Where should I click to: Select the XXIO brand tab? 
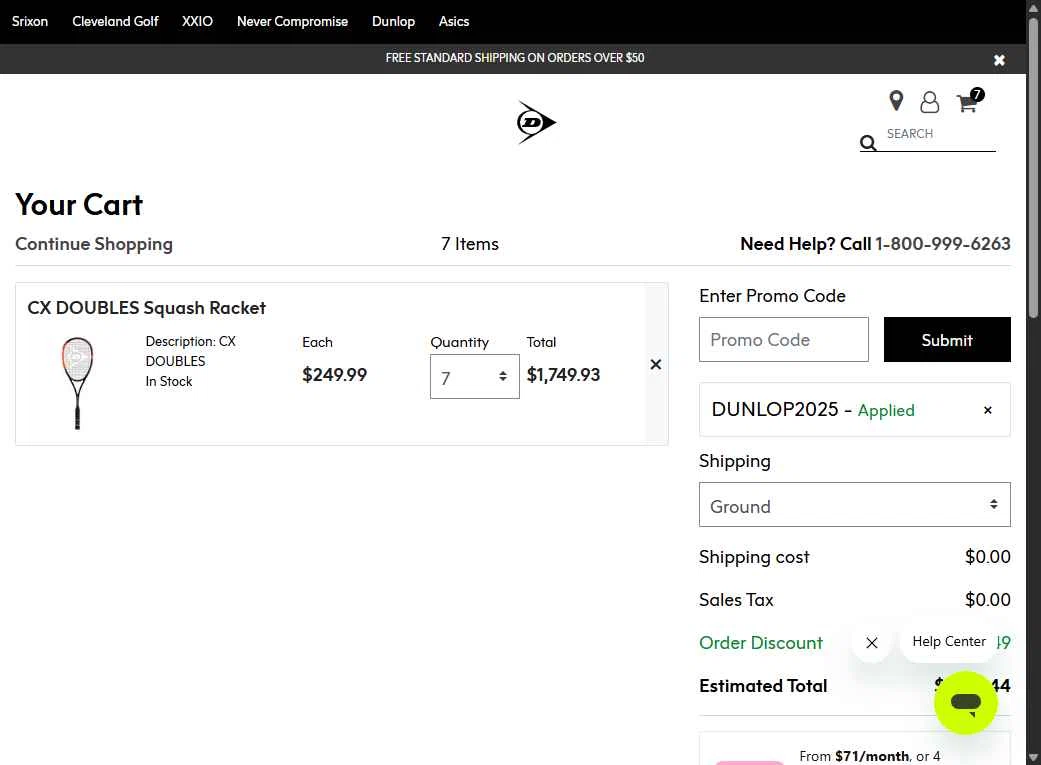point(197,21)
